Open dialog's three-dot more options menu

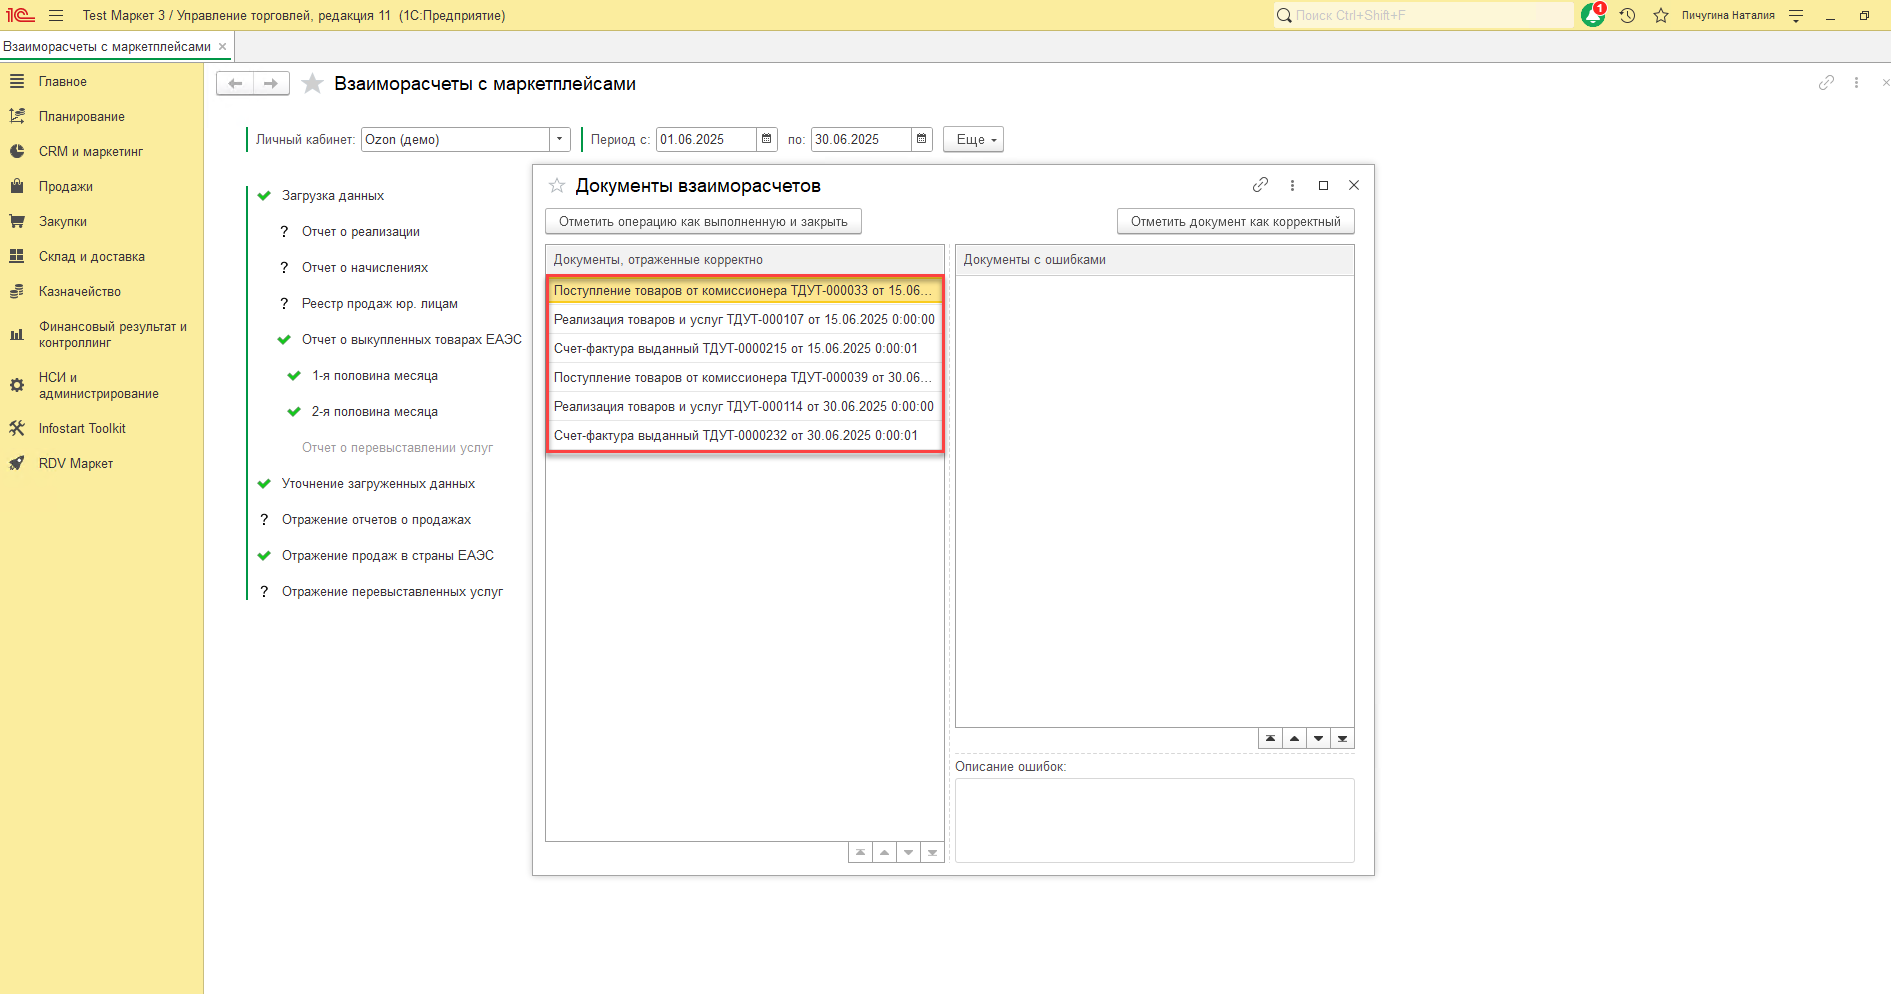(1292, 185)
